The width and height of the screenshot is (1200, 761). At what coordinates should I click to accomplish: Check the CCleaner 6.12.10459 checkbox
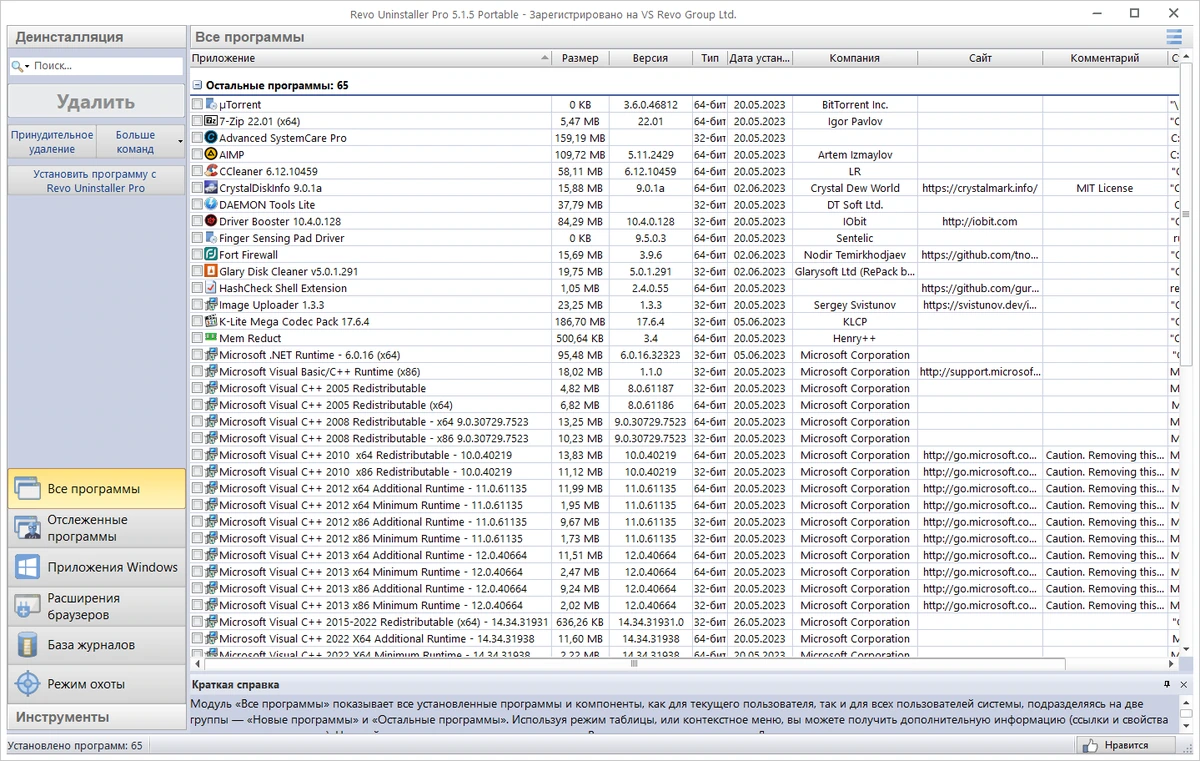[198, 171]
